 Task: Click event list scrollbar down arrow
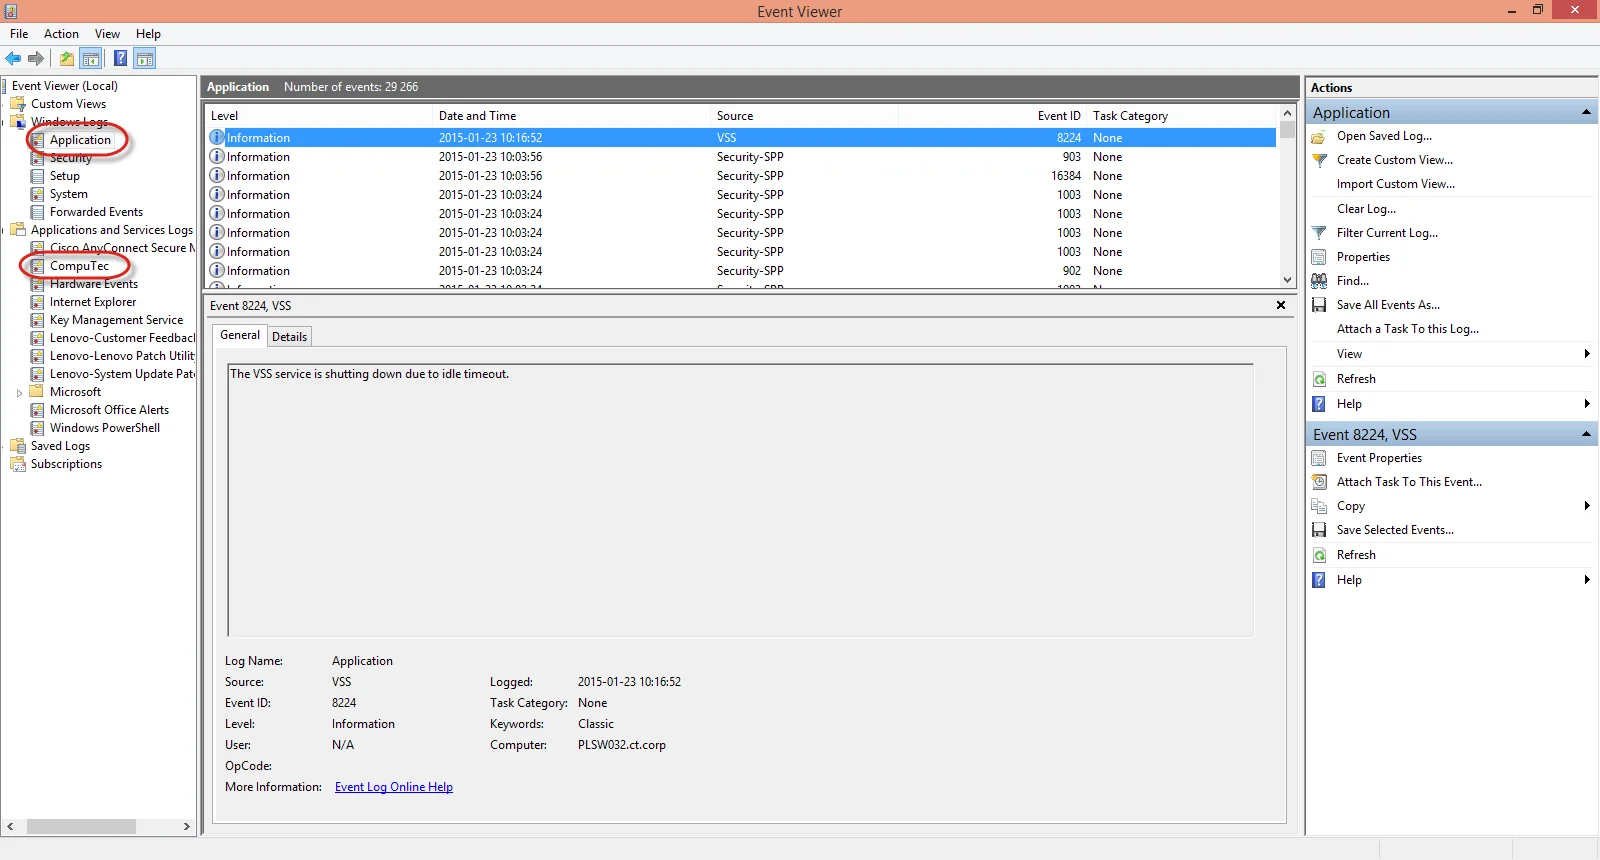(x=1287, y=280)
